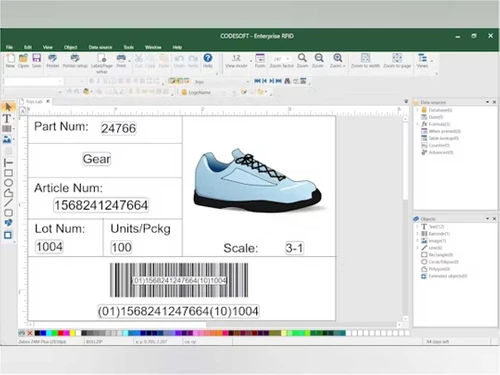Click the blue Help question-mark icon
This screenshot has width=500, height=375.
click(208, 58)
